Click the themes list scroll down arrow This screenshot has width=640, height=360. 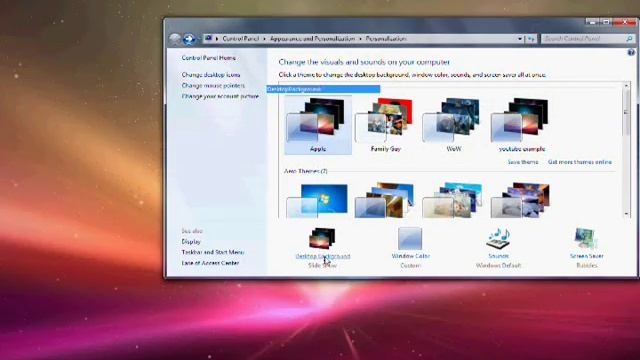point(627,213)
